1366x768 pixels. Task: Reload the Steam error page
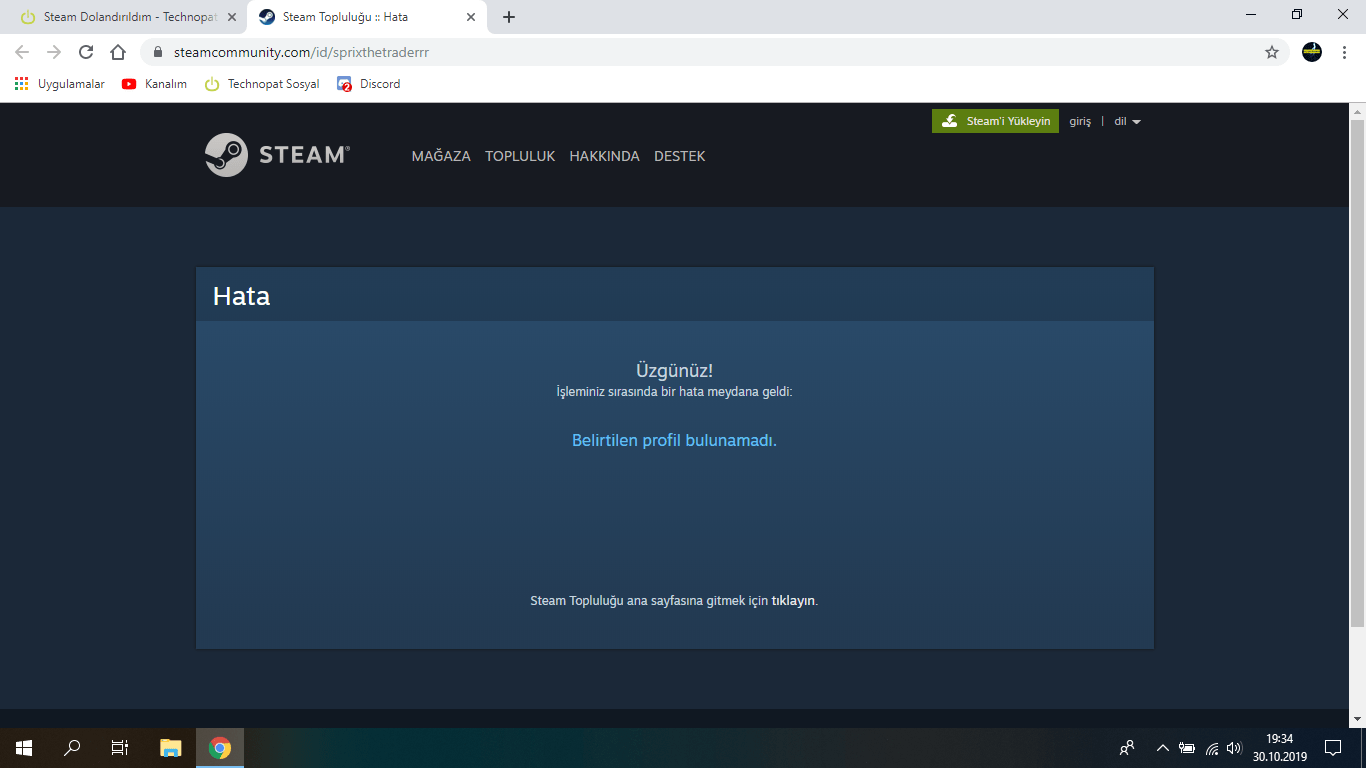86,52
